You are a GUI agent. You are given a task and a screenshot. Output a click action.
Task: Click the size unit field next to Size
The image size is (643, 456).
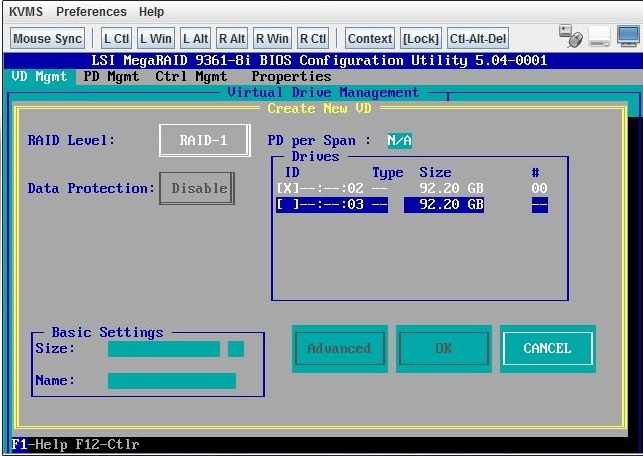tap(236, 349)
